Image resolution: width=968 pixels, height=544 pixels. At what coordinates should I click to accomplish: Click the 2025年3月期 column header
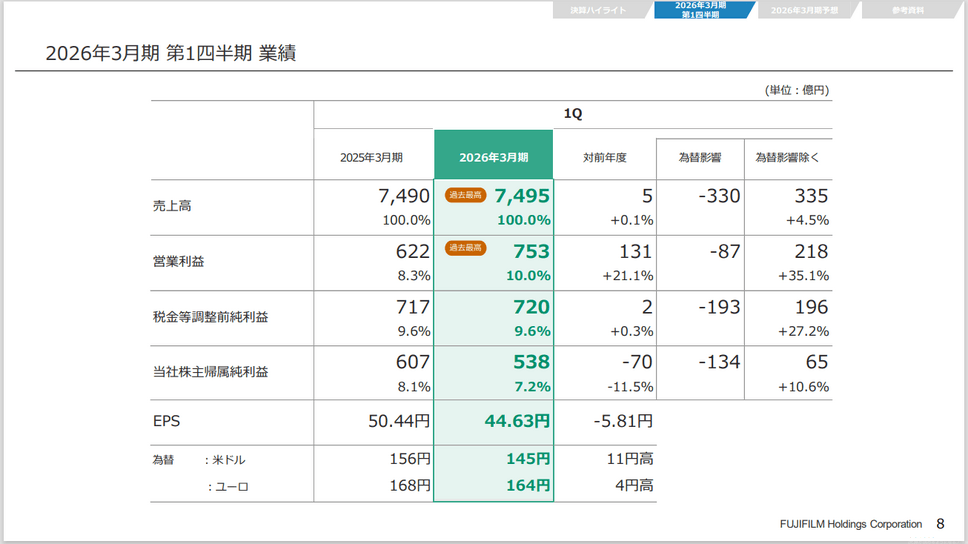372,157
